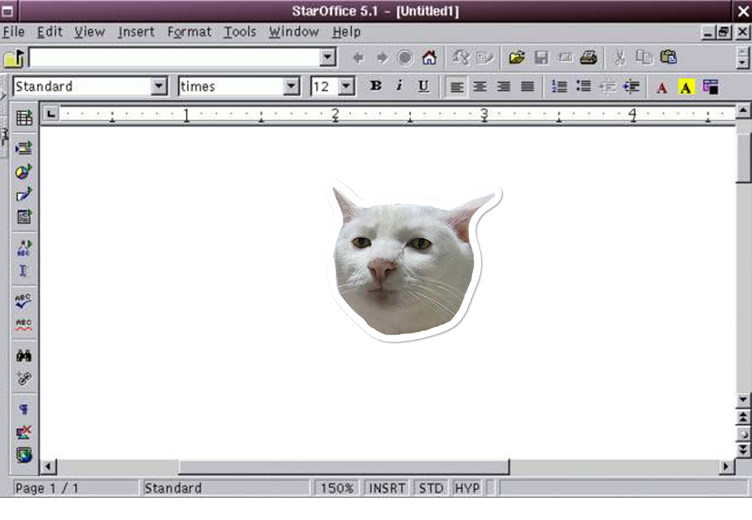Open the File menu
Screen dimensions: 752x520
click(13, 32)
